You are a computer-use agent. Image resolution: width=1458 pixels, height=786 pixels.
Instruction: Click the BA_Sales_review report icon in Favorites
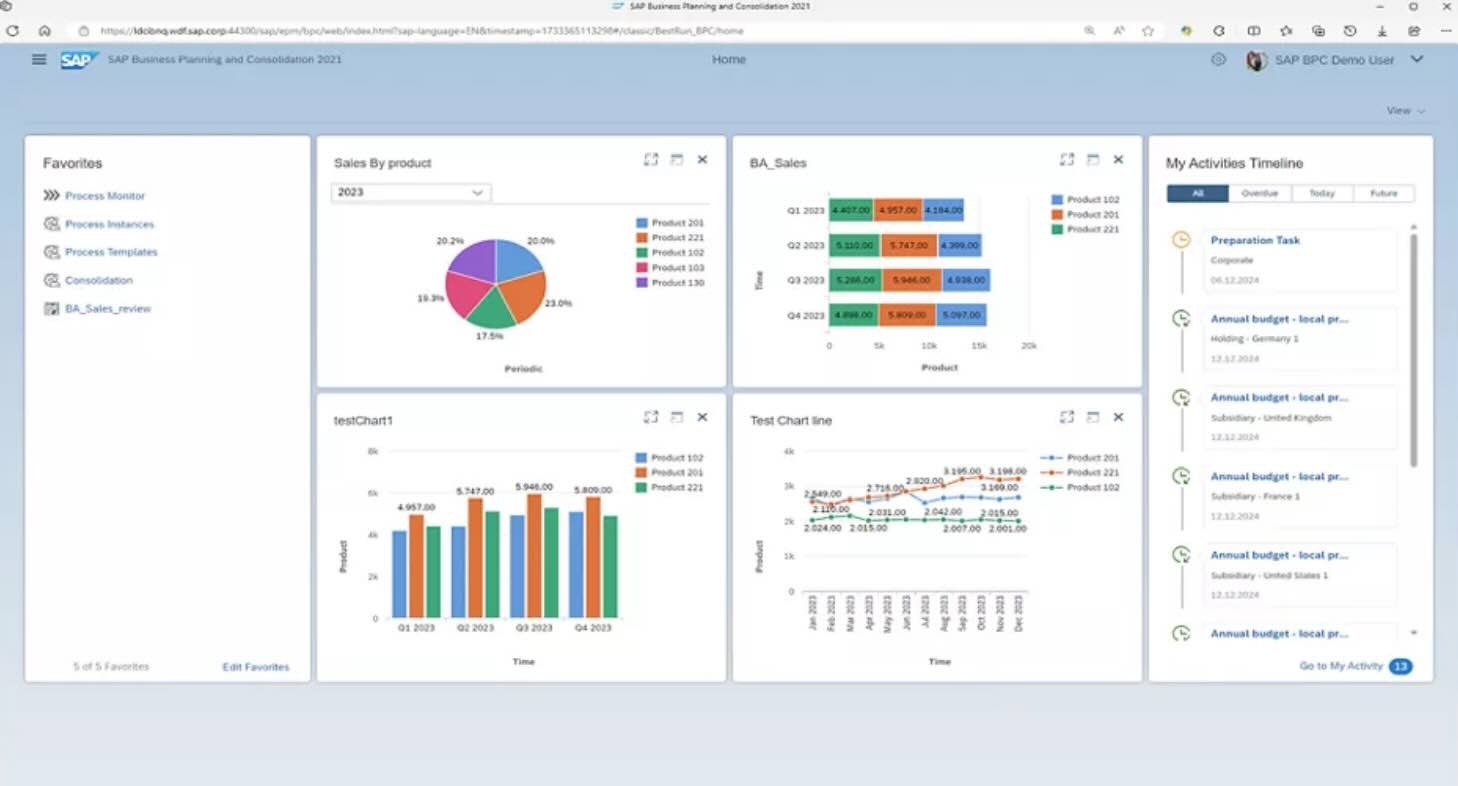[x=51, y=309]
